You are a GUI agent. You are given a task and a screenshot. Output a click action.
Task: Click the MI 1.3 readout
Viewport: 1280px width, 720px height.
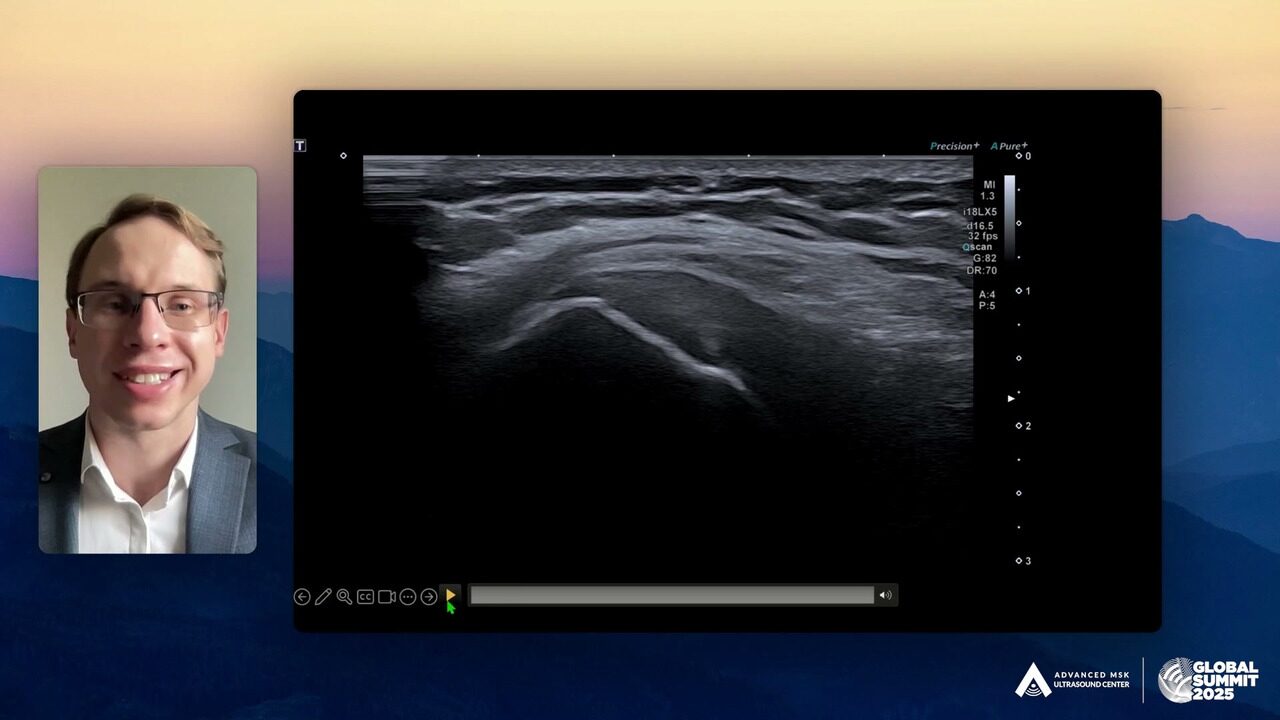coord(988,190)
